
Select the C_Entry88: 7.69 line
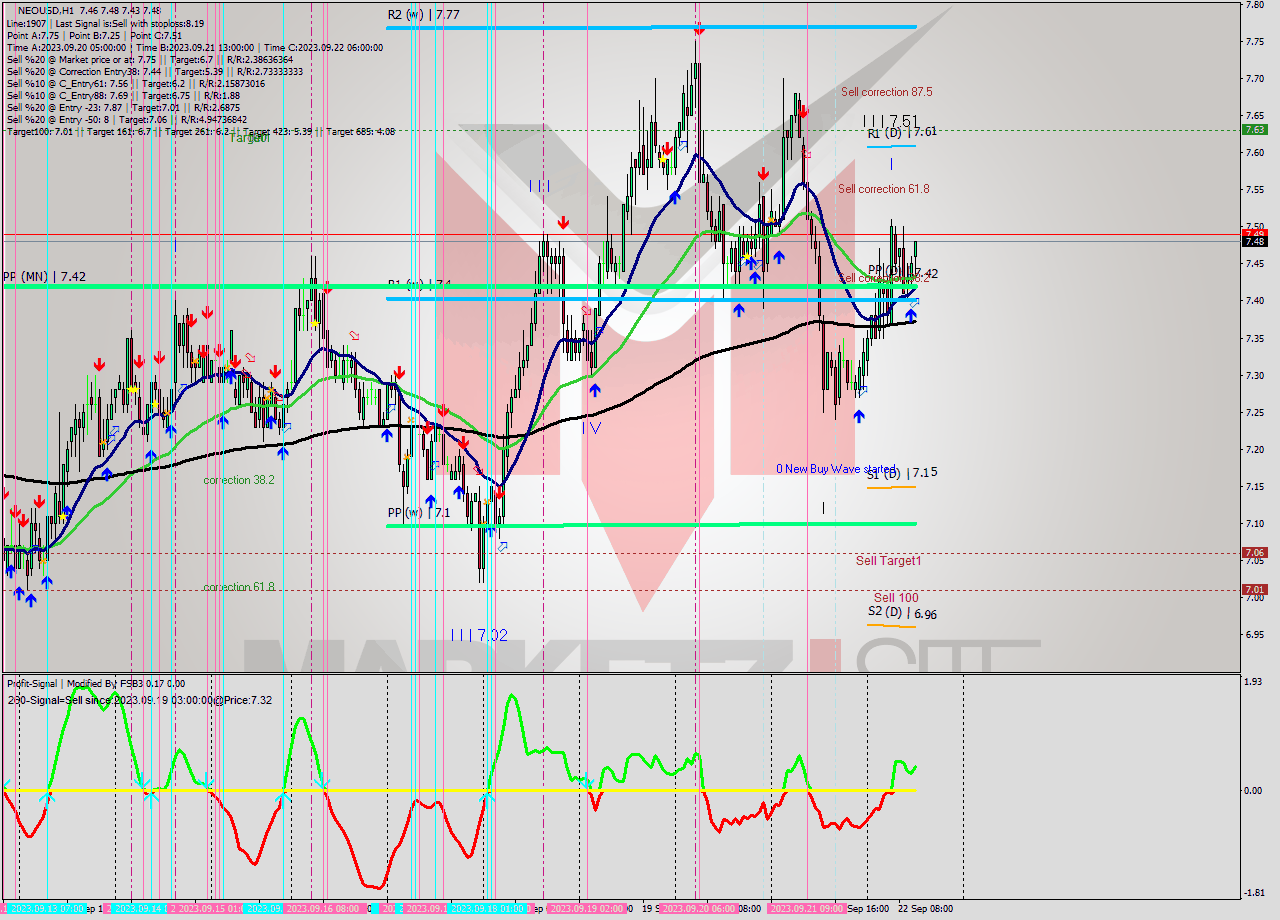pos(123,95)
